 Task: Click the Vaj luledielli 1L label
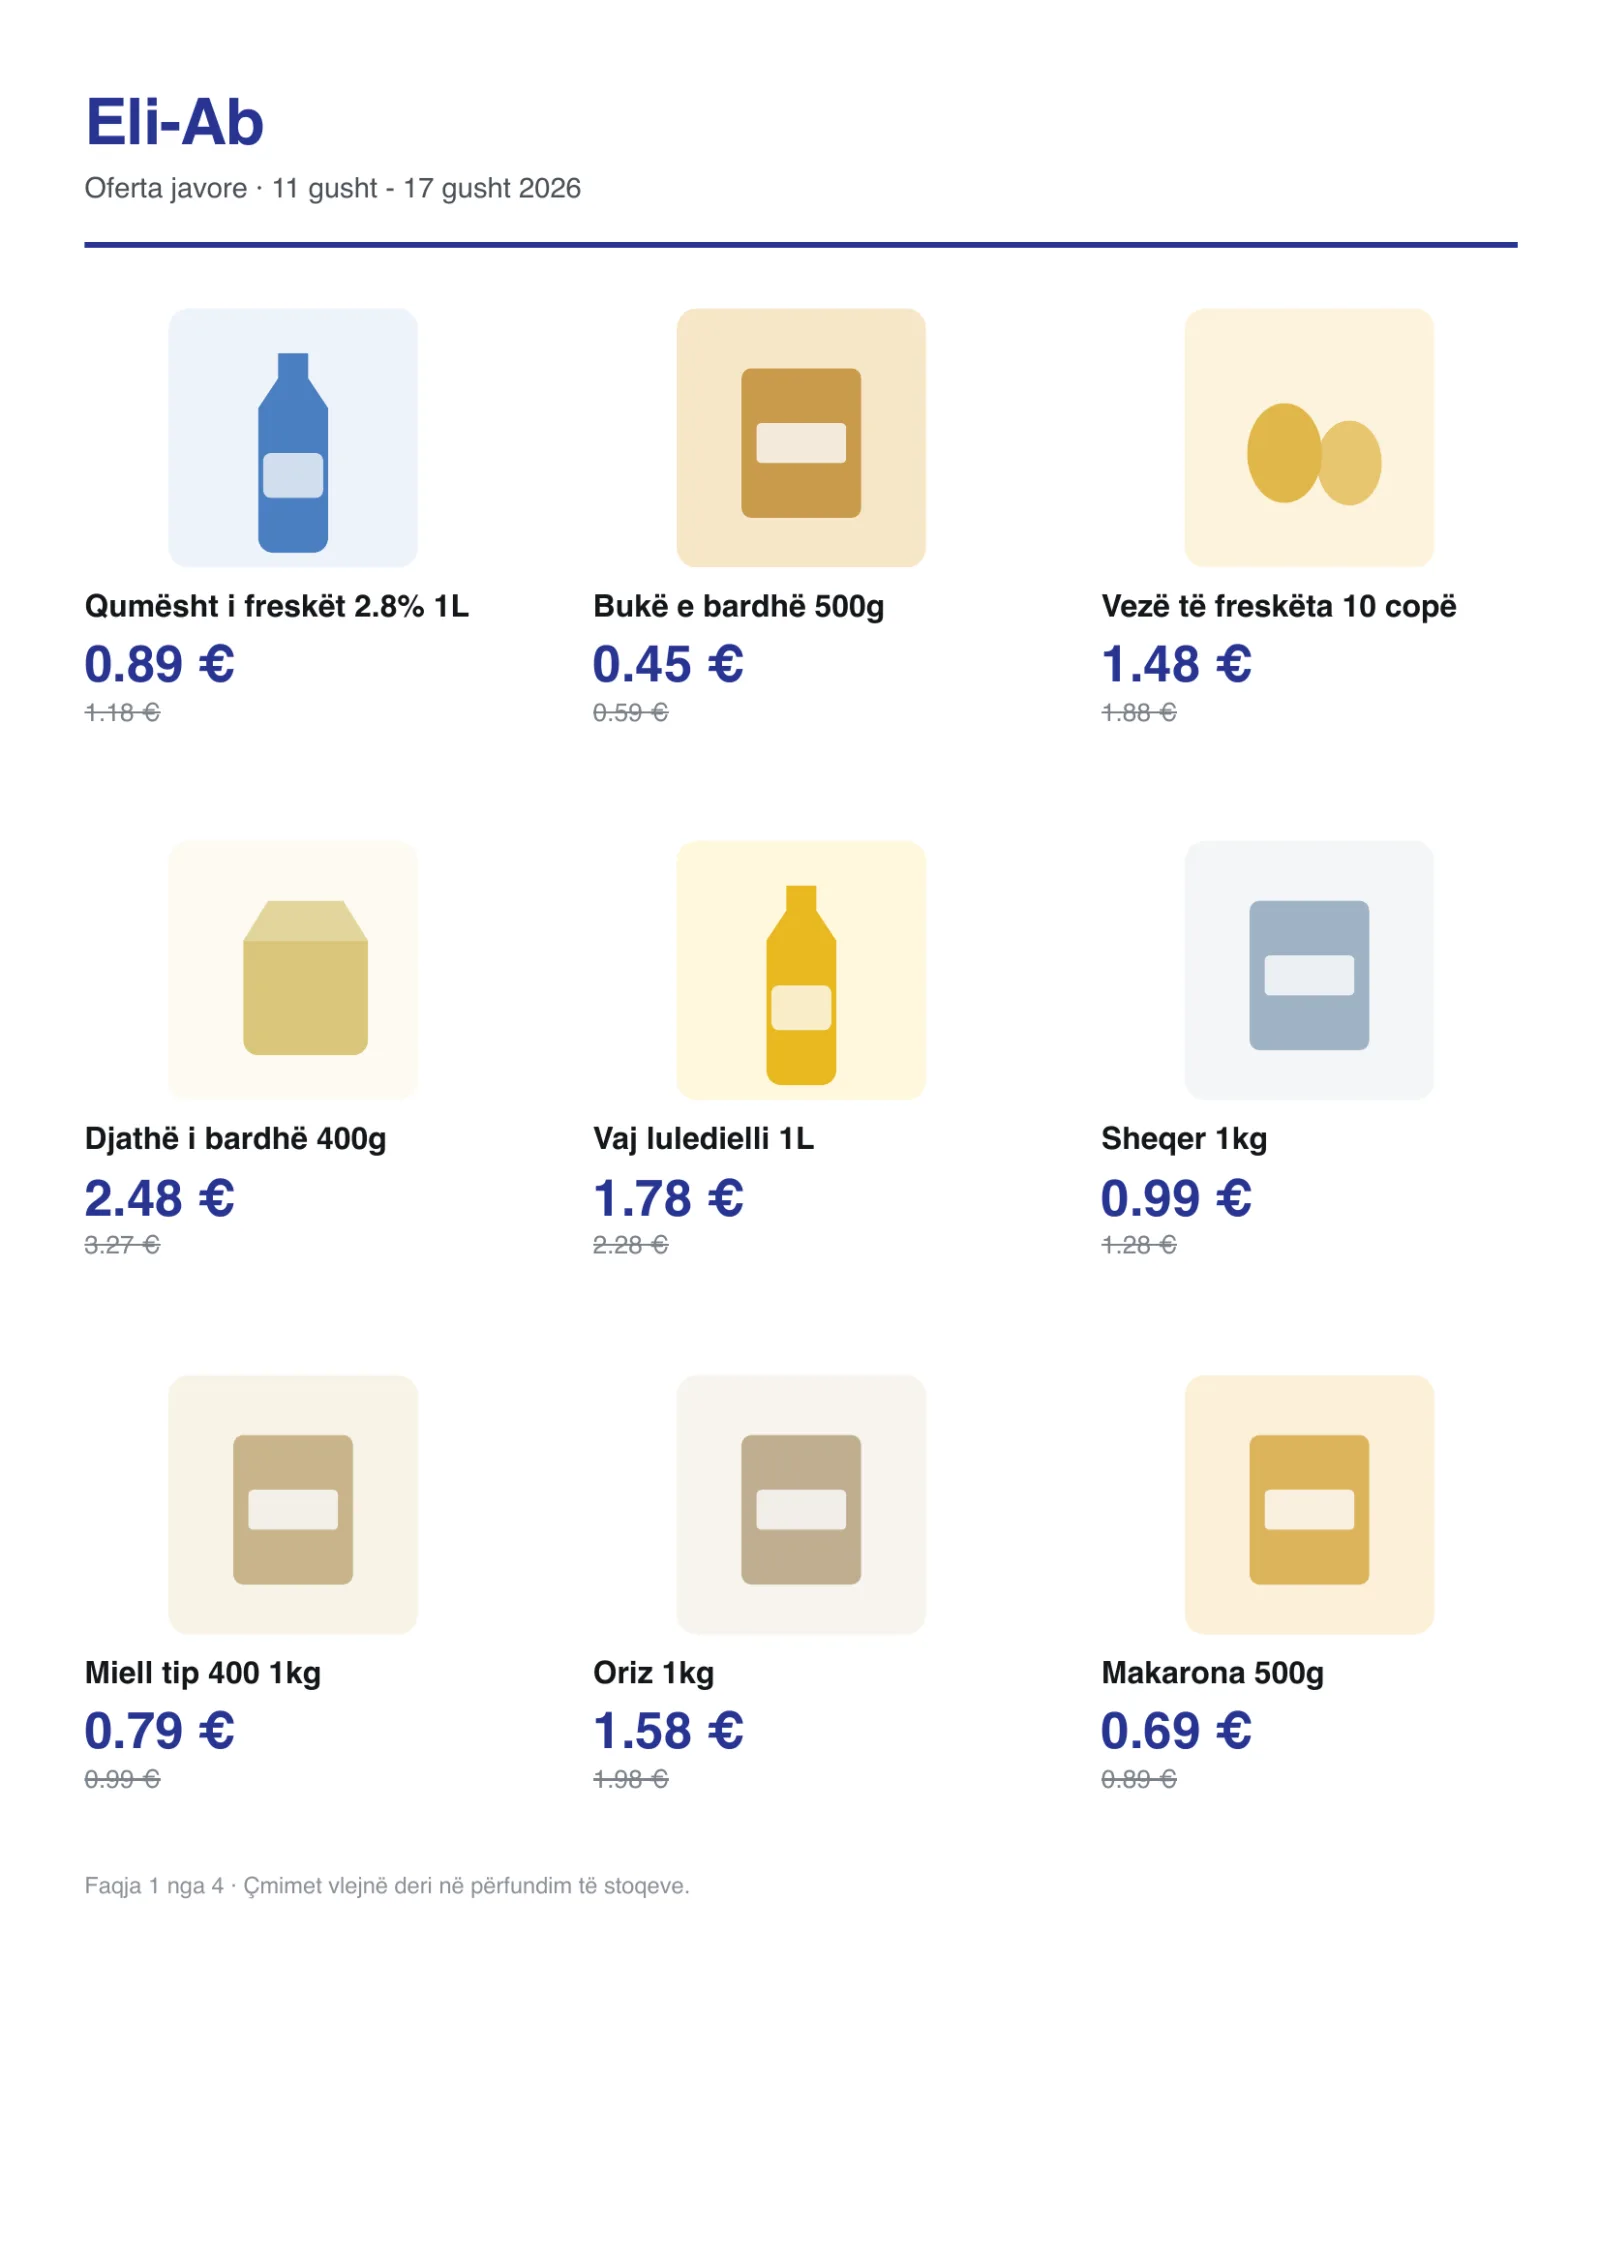pos(703,1138)
